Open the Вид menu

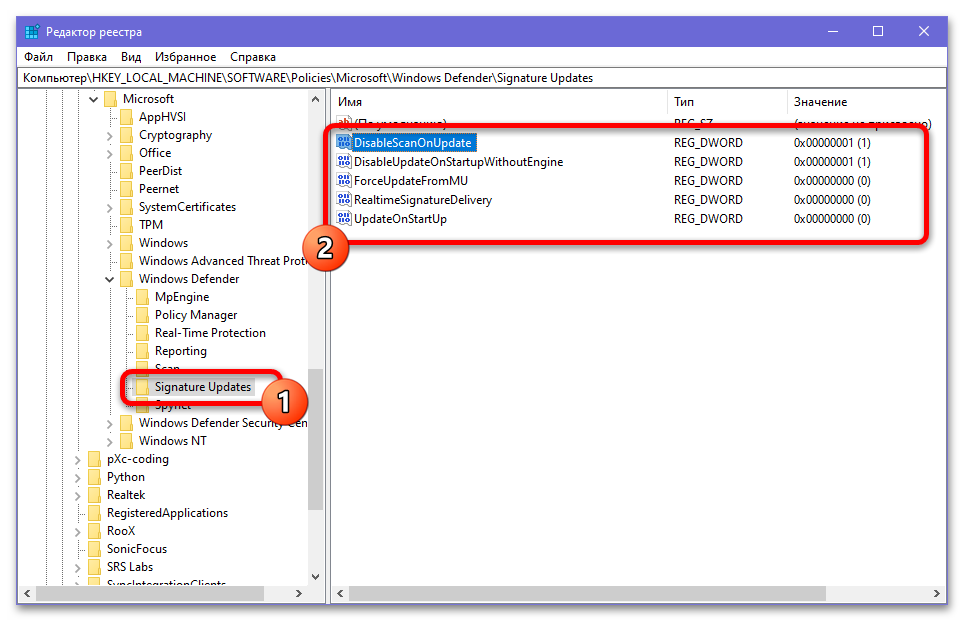click(131, 57)
